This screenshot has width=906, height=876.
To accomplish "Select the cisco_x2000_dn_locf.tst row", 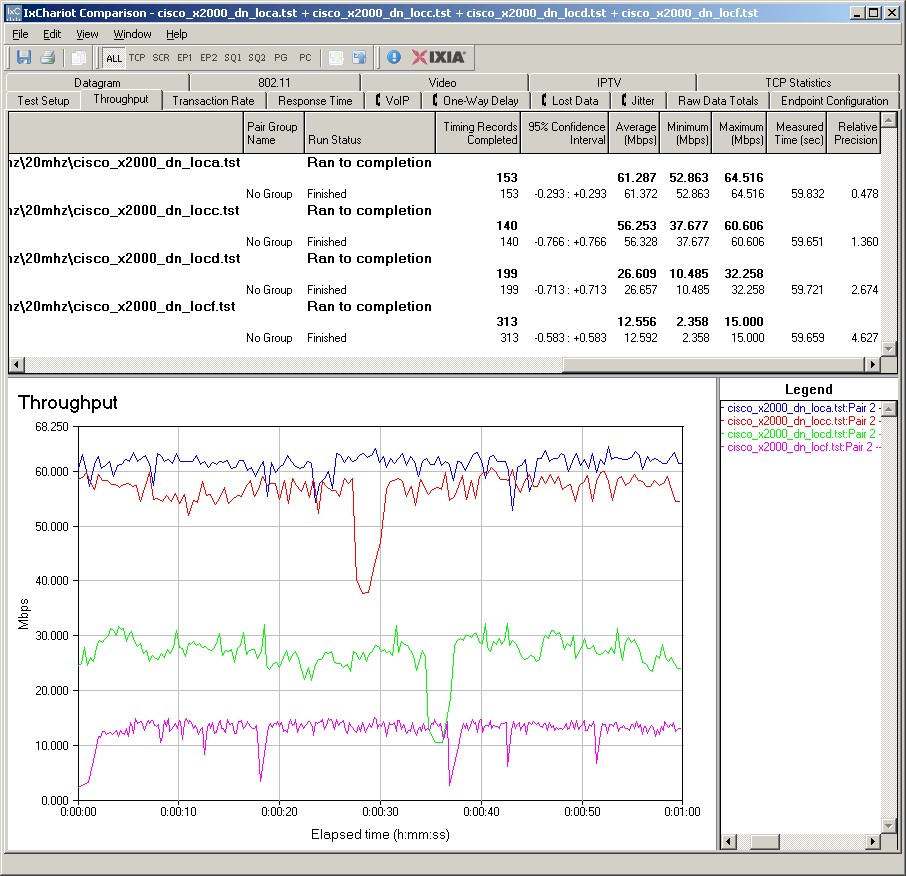I will [x=444, y=306].
